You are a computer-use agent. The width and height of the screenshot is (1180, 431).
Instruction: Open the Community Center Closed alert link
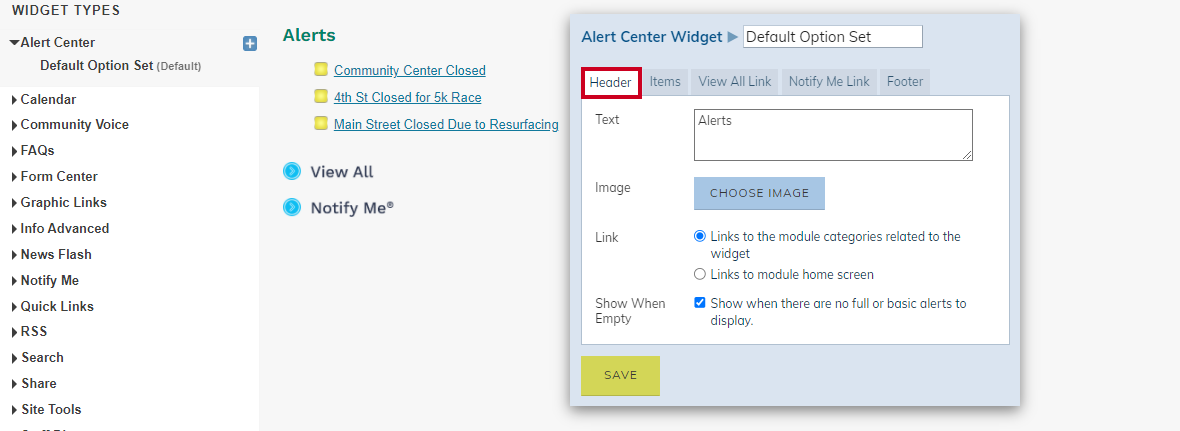[409, 70]
